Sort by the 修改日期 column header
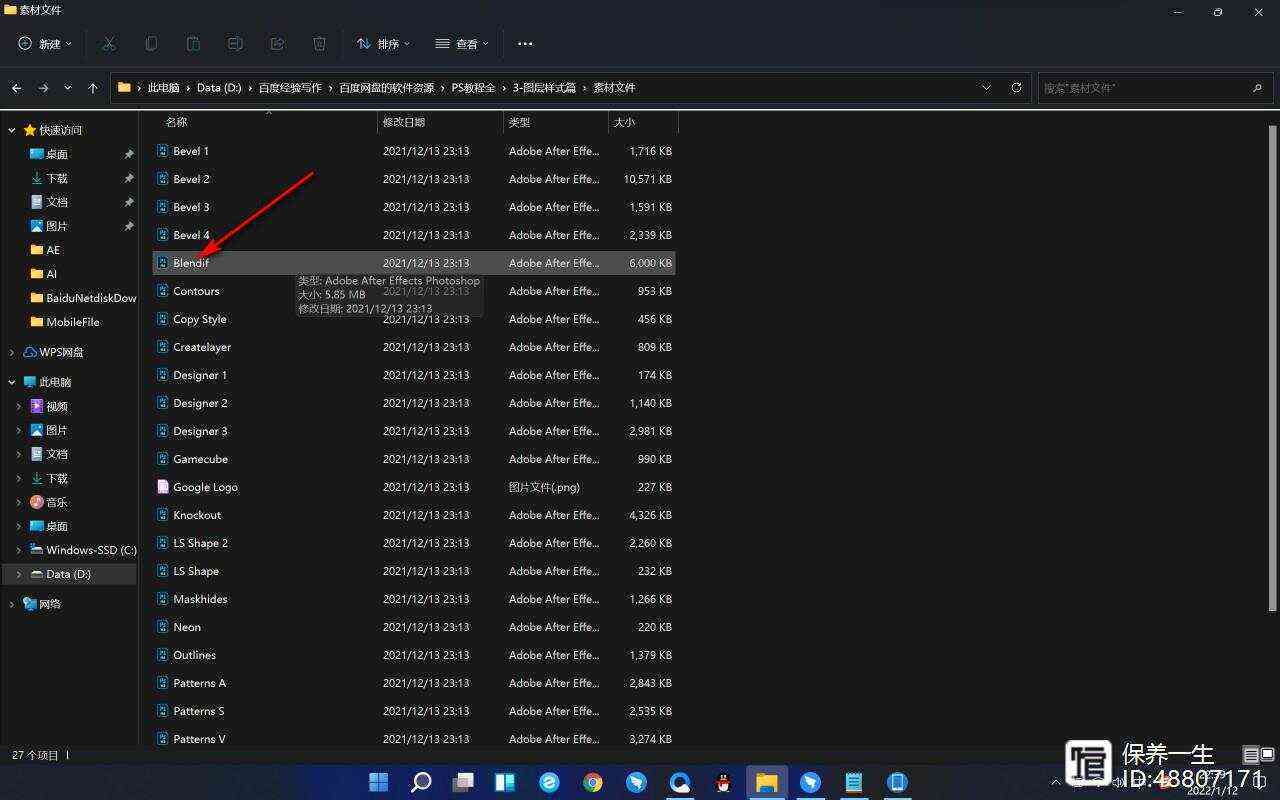The width and height of the screenshot is (1280, 800). point(404,122)
